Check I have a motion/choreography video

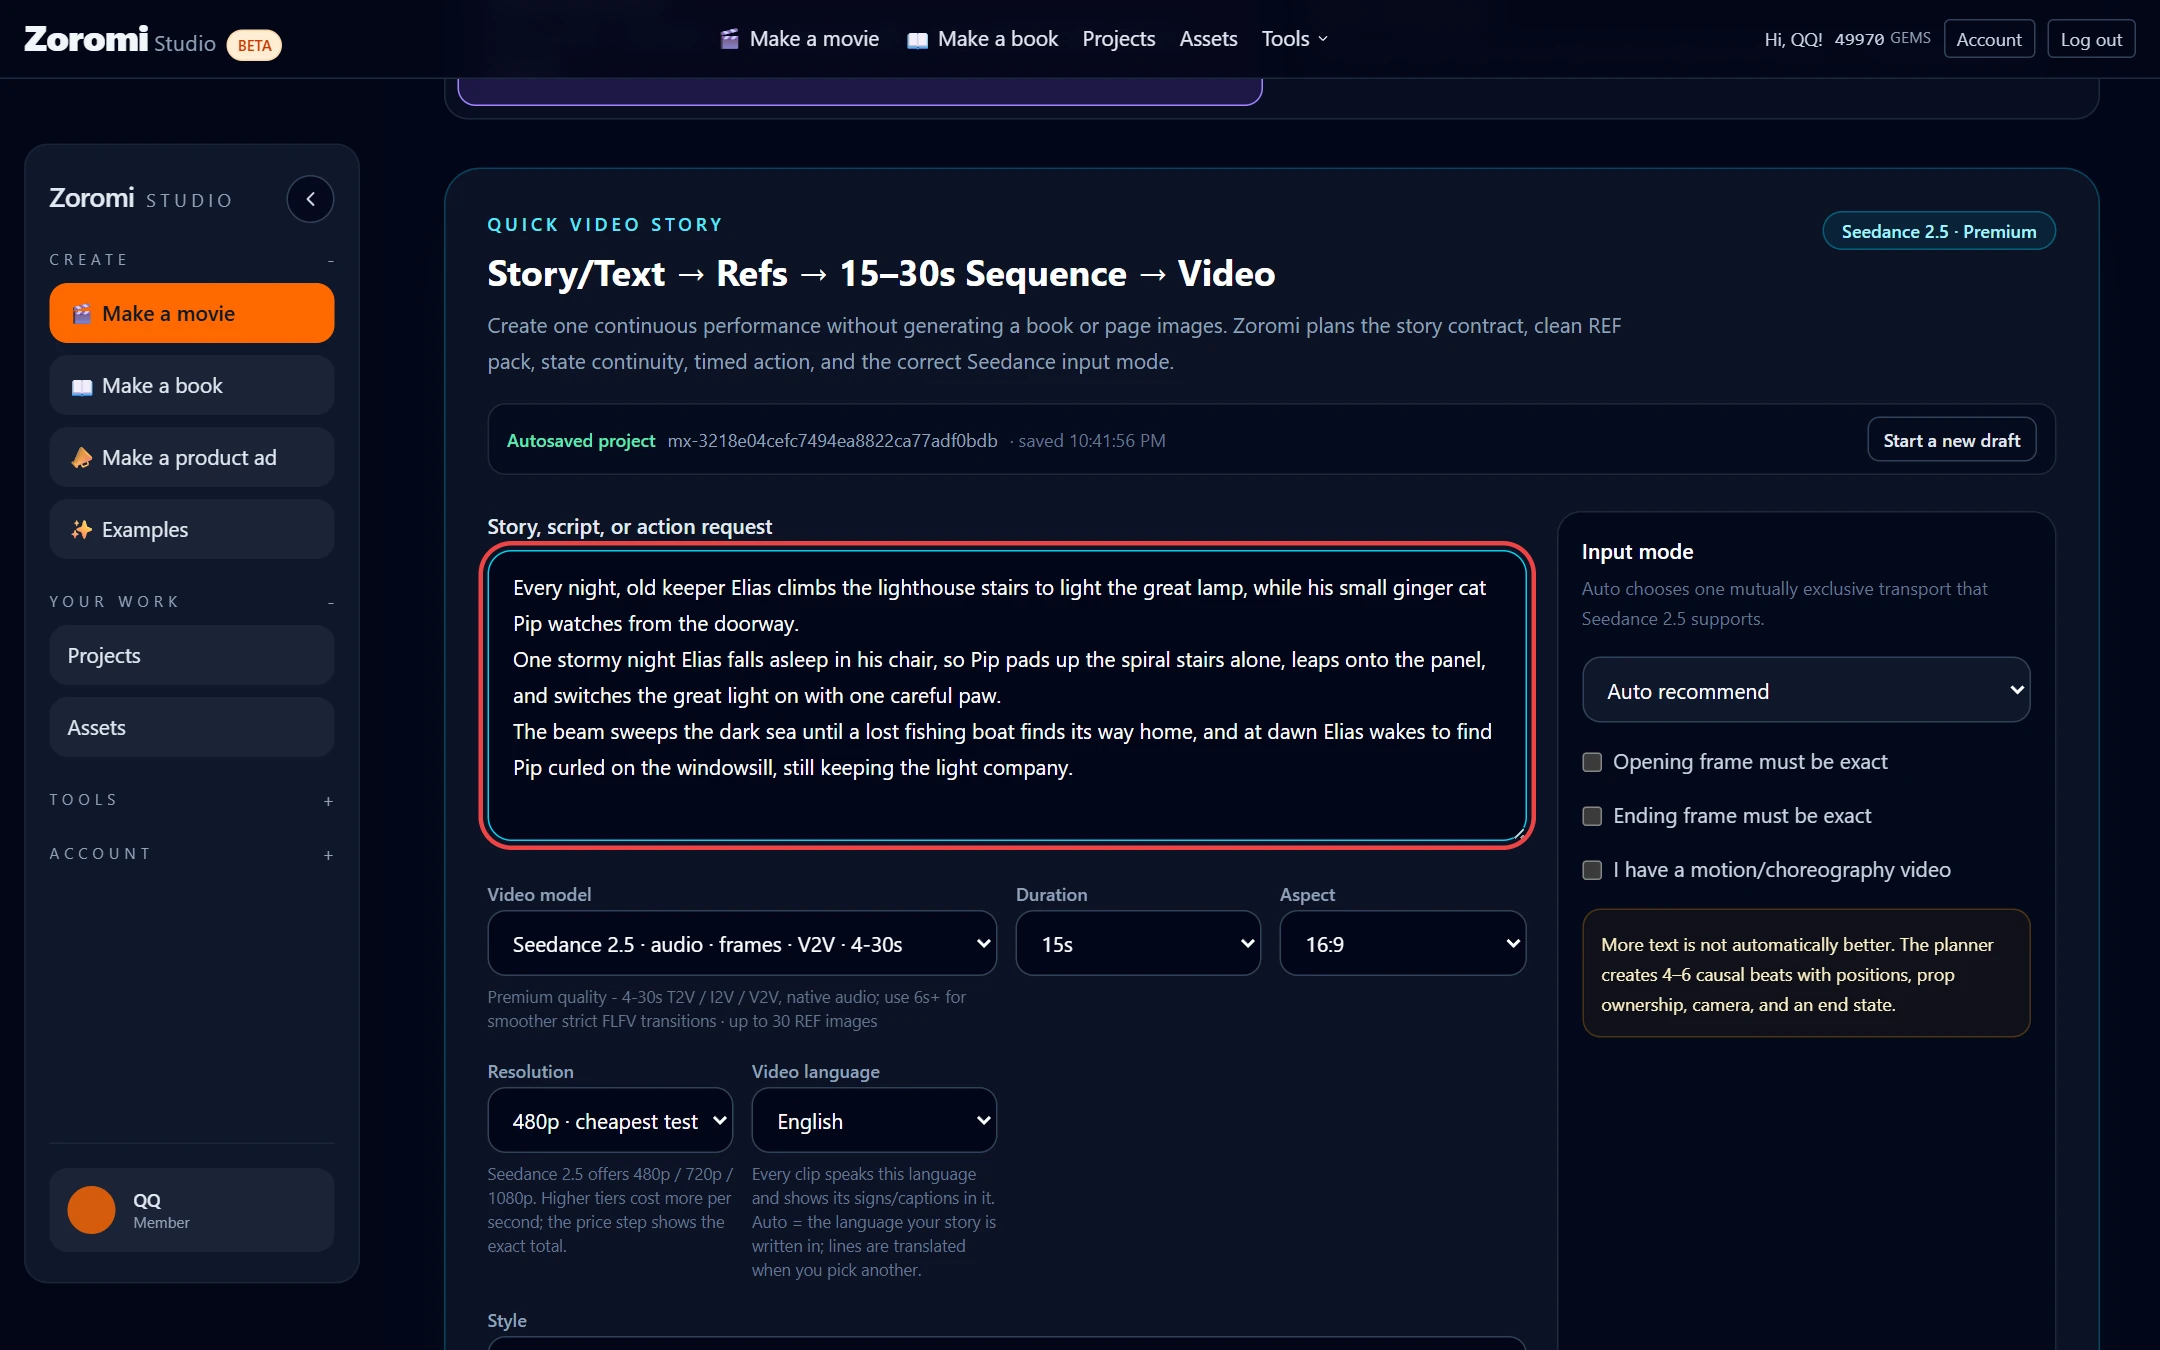pos(1592,870)
